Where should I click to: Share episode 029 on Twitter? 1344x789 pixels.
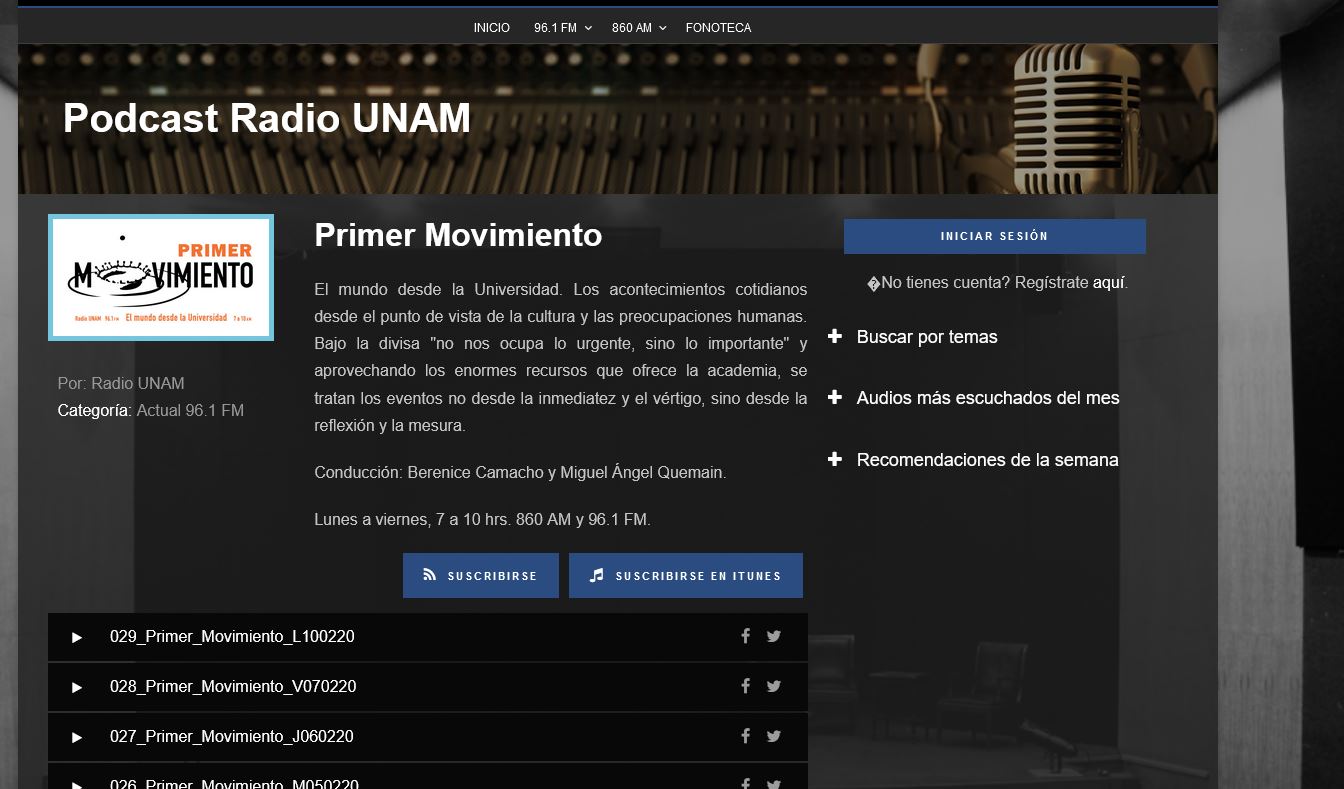(x=774, y=636)
